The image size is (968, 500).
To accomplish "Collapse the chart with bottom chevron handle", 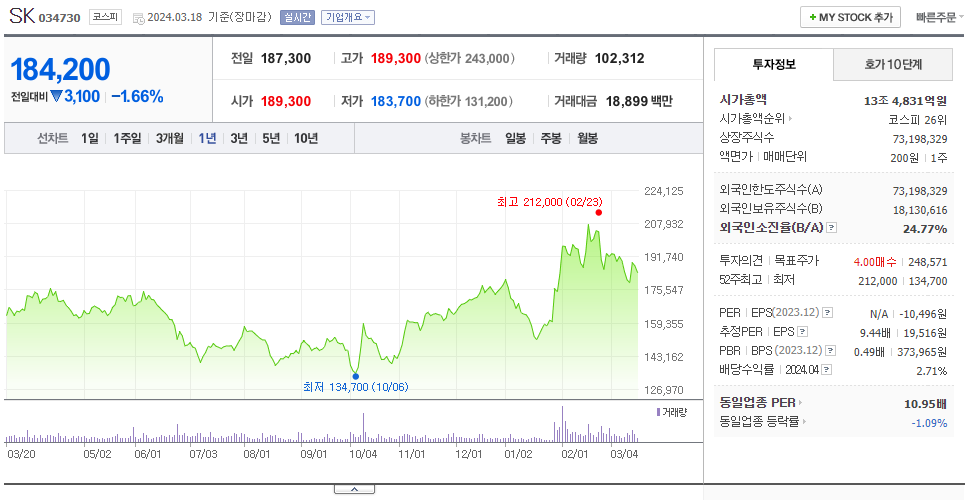I will tap(354, 489).
